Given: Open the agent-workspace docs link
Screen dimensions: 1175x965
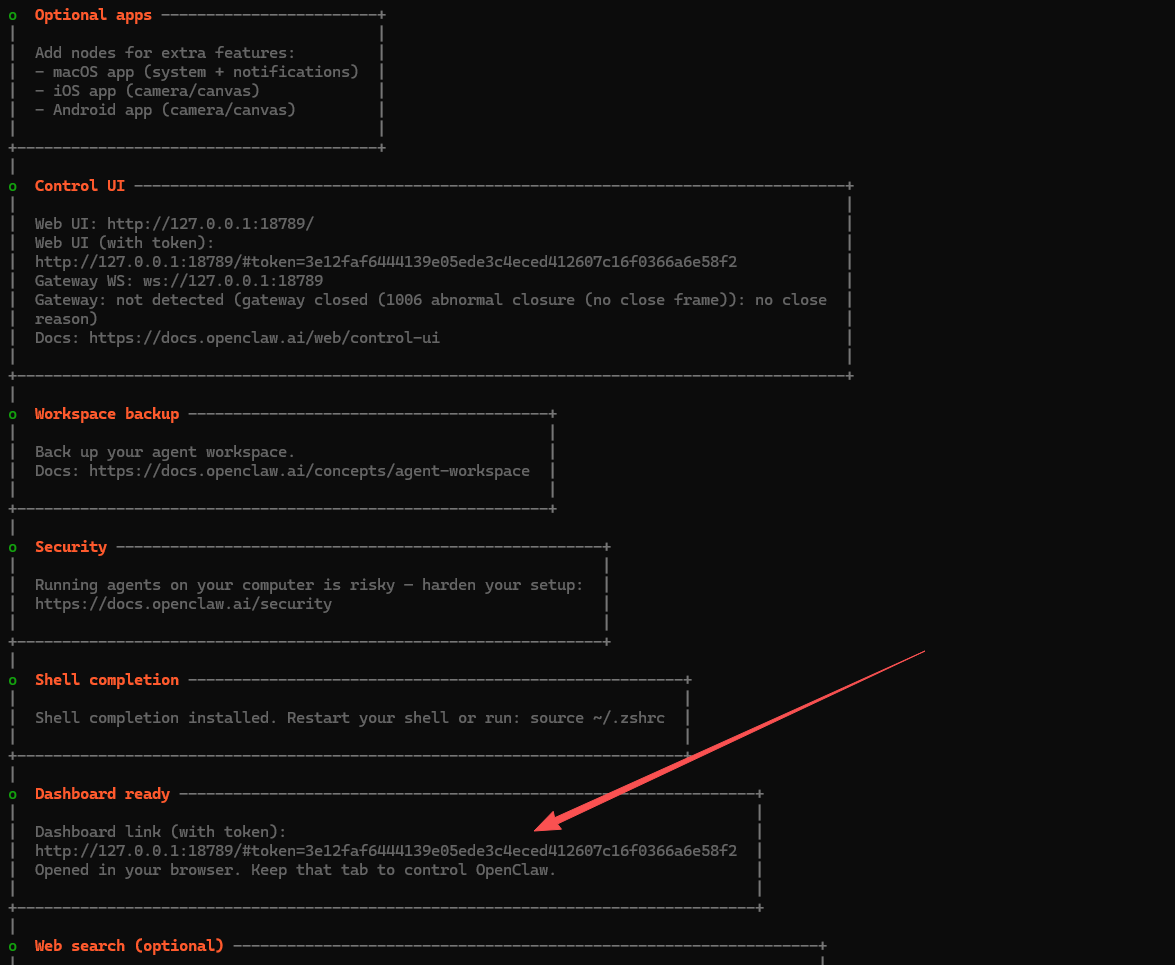Looking at the screenshot, I should point(309,471).
